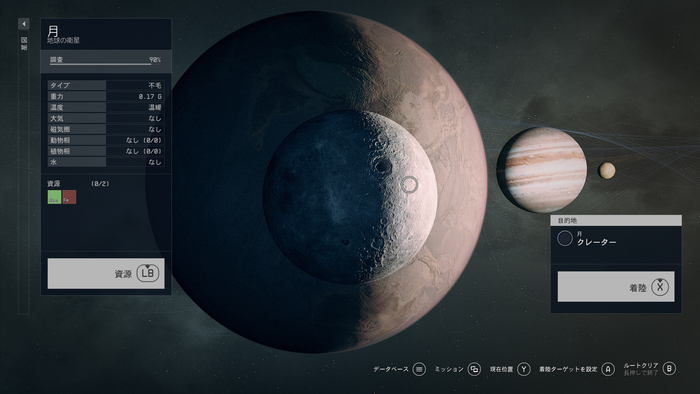The width and height of the screenshot is (700, 394).
Task: Click the 温度 row label
Action: (57, 107)
